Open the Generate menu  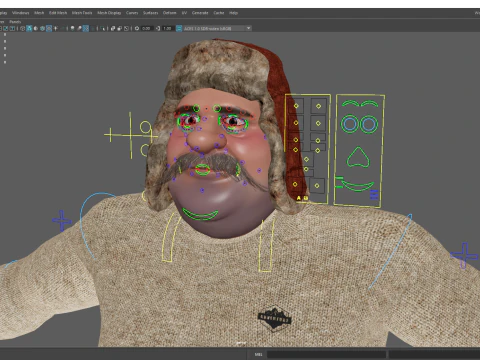pyautogui.click(x=200, y=13)
